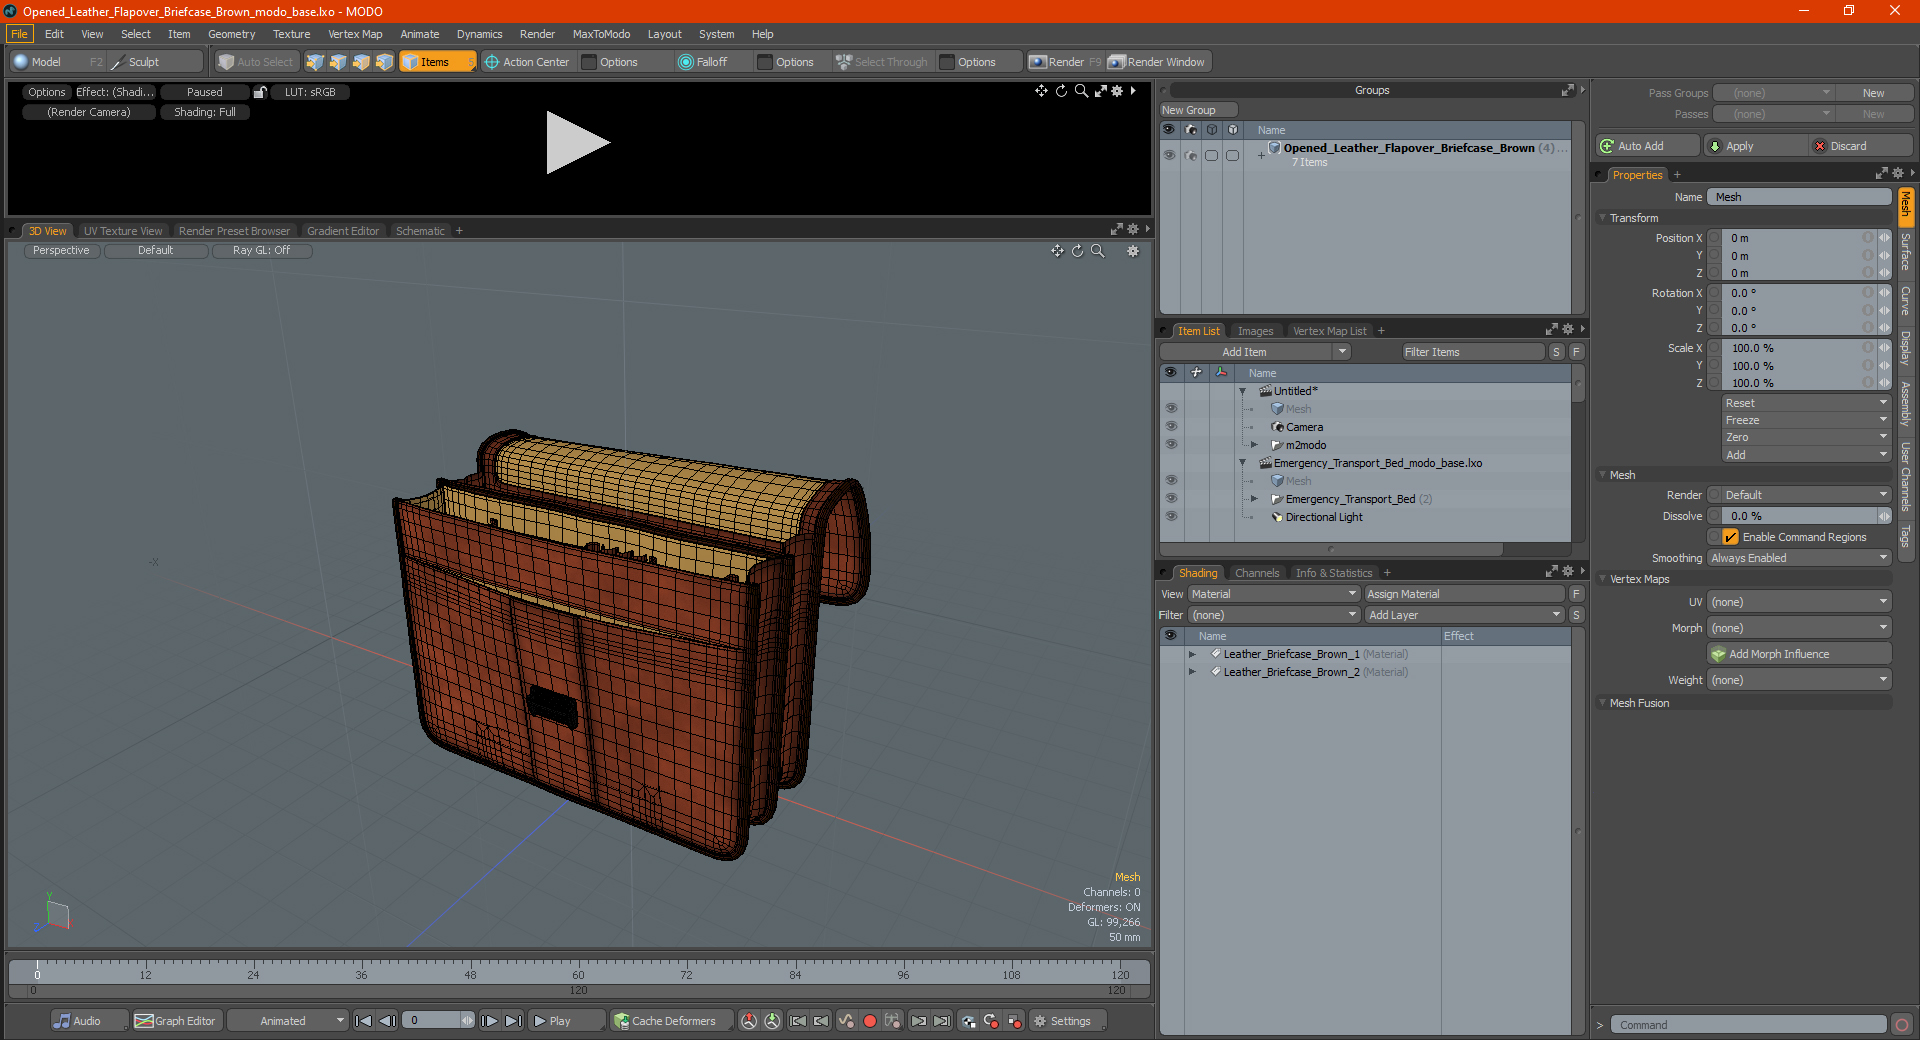1920x1040 pixels.
Task: Toggle Action Center Options checkbox
Action: [589, 62]
